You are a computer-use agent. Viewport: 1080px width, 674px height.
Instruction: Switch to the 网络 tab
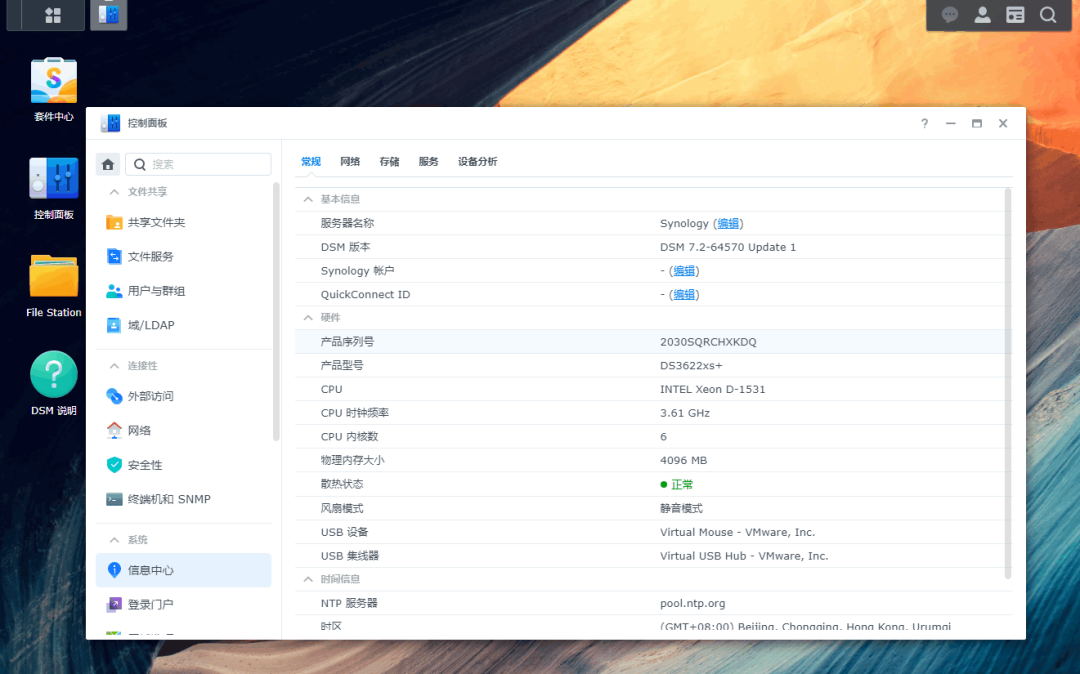[350, 161]
